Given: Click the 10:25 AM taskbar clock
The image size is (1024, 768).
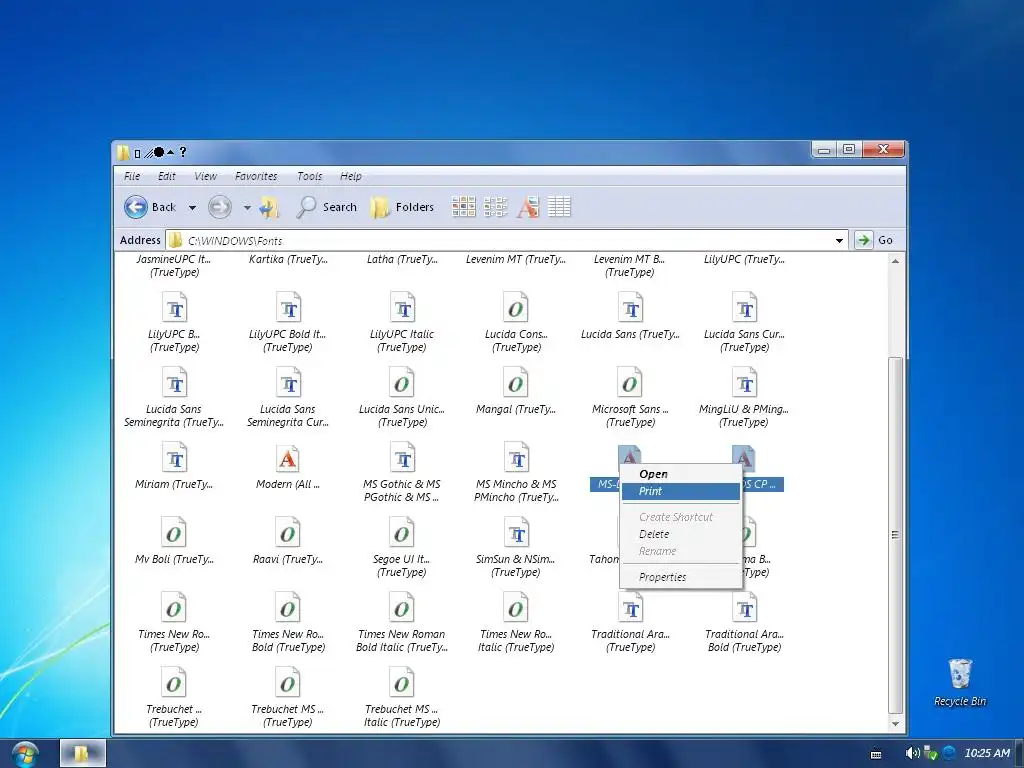Looking at the screenshot, I should [987, 753].
